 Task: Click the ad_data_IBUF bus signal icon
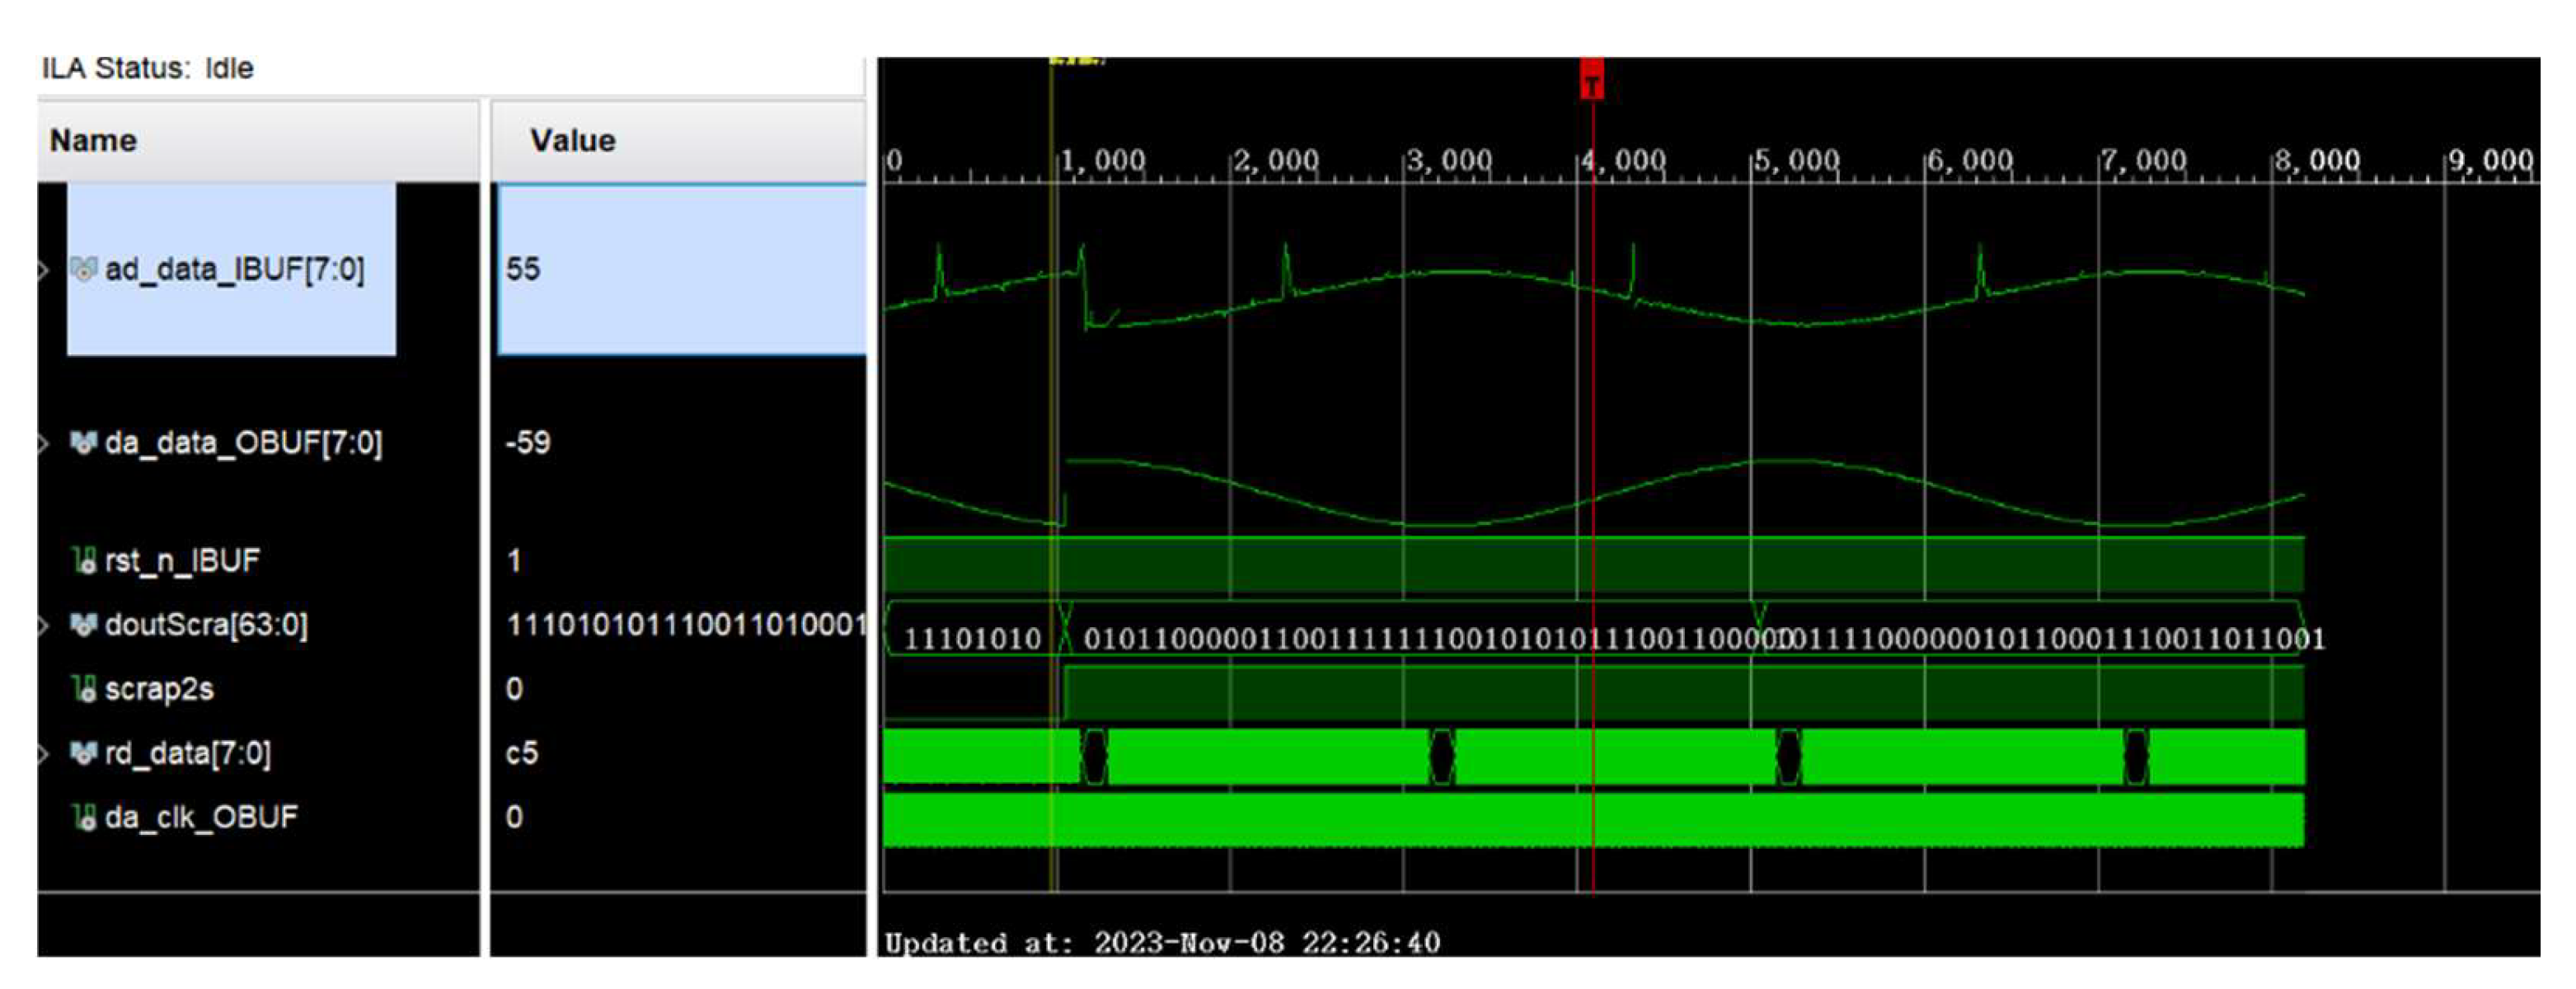click(x=83, y=268)
